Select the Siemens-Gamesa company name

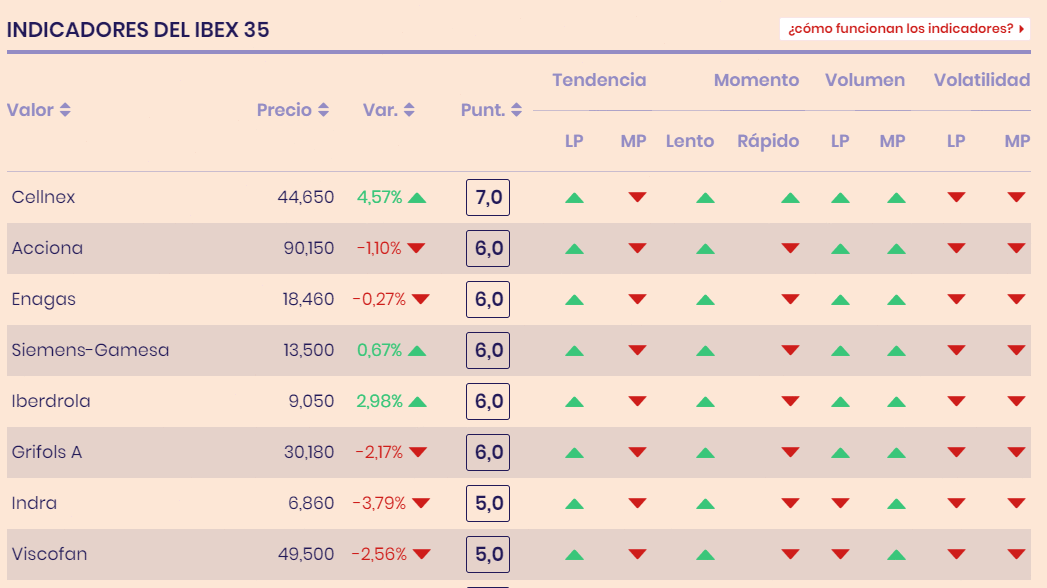coord(90,350)
